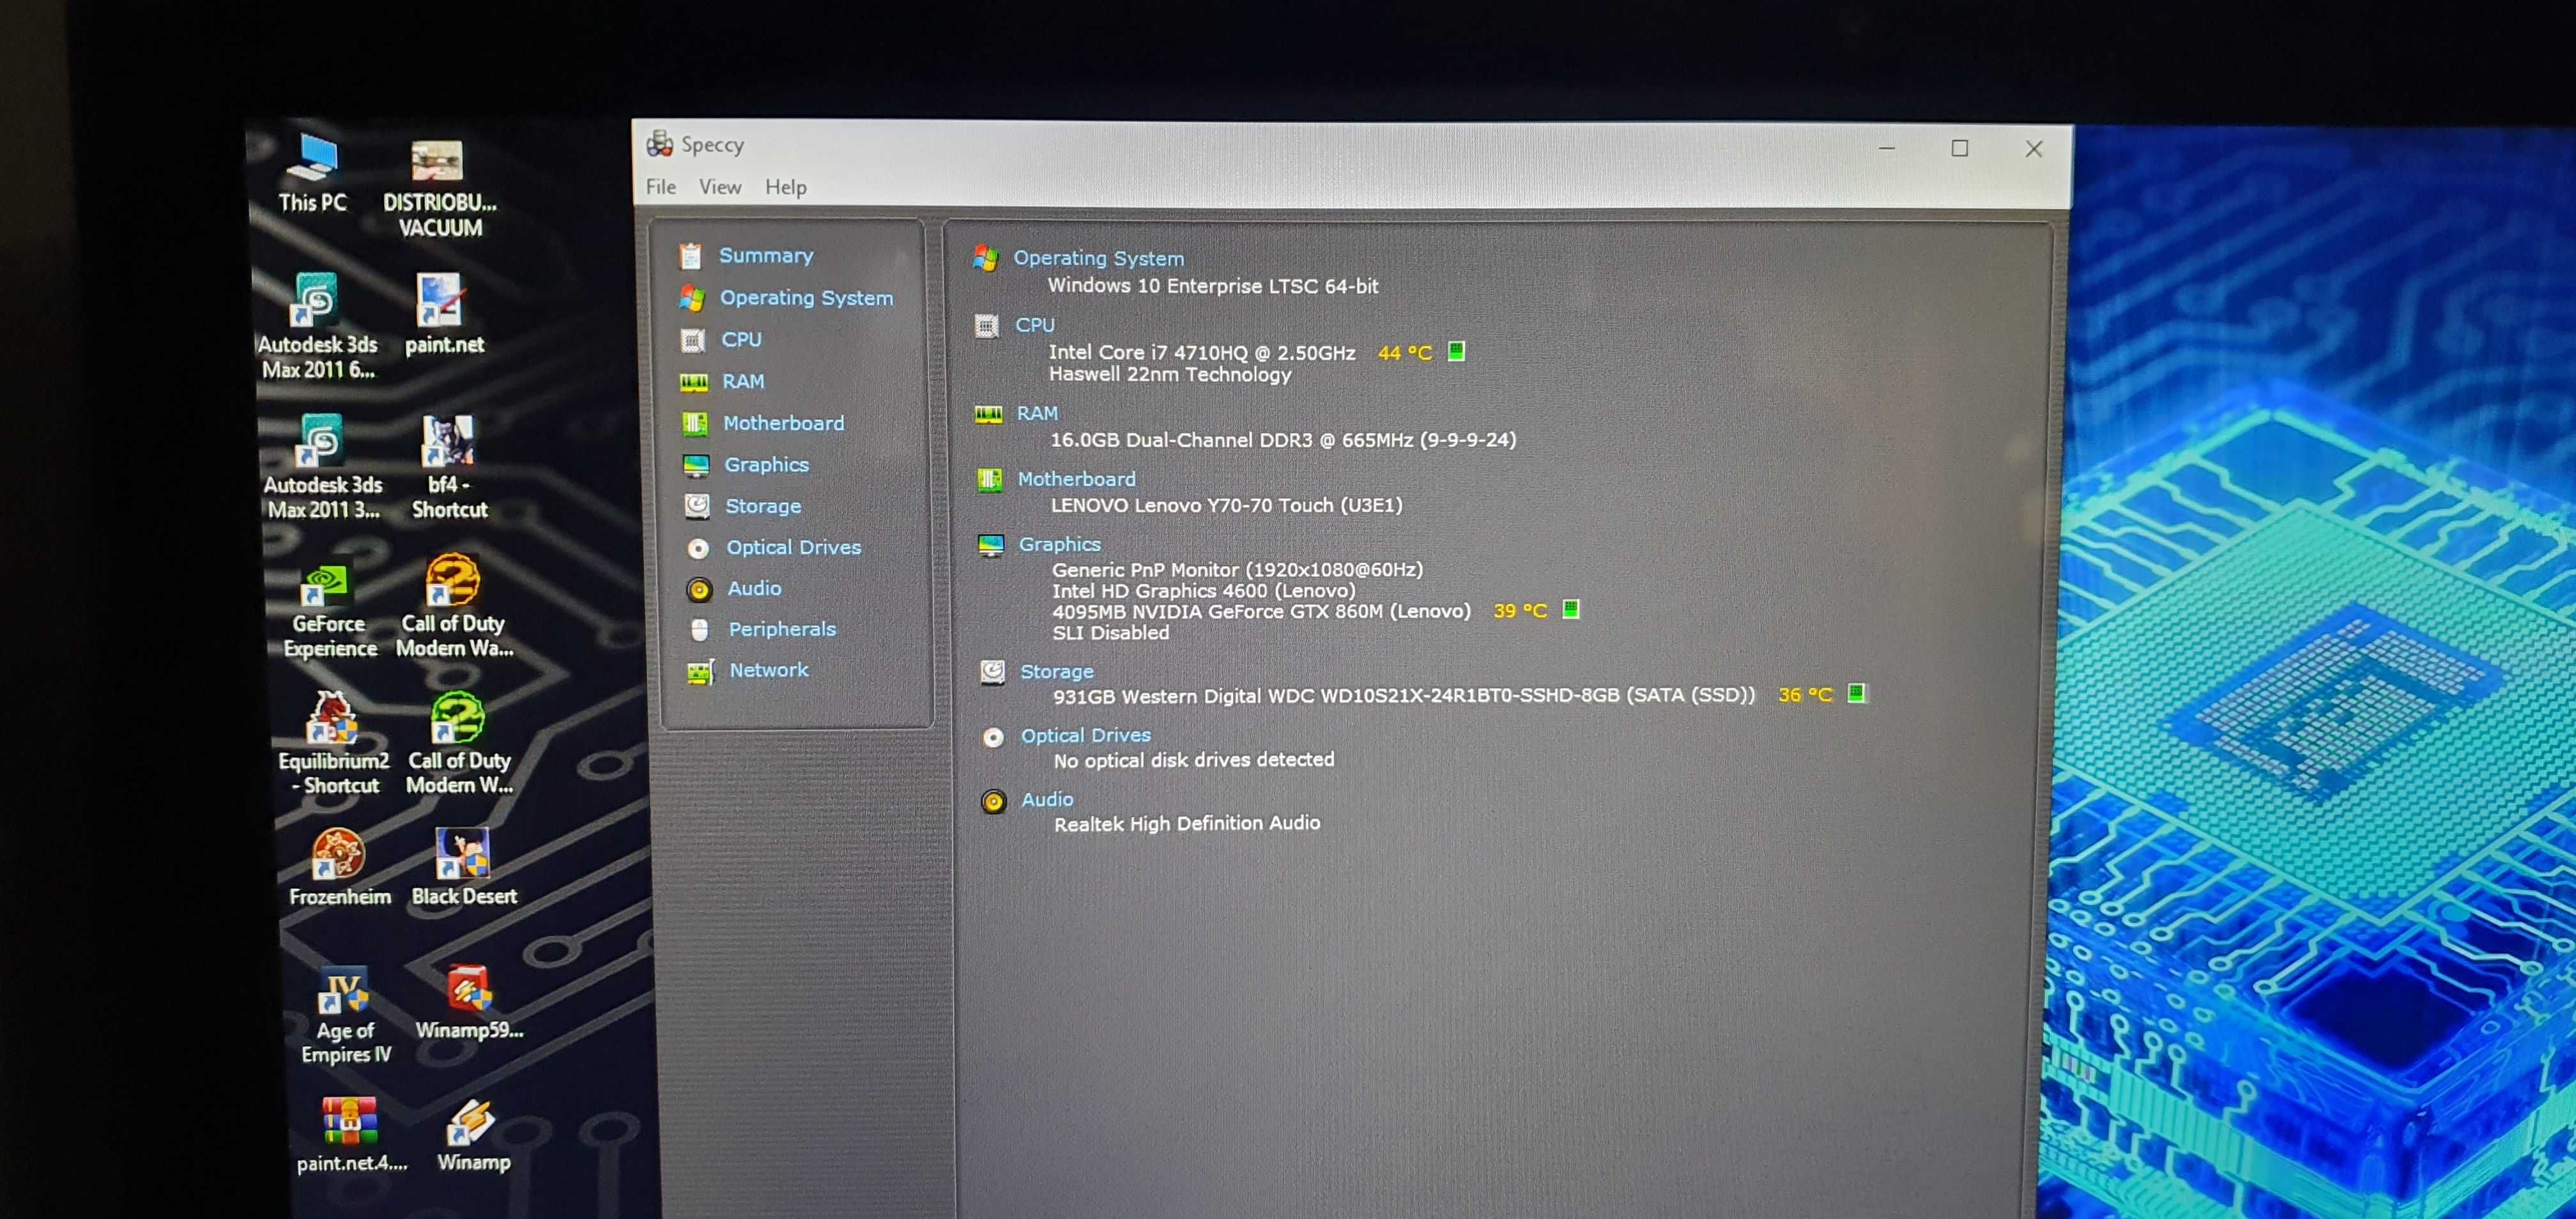Toggle SSD temperature green status indicator
The height and width of the screenshot is (1219, 2576).
pos(1858,695)
